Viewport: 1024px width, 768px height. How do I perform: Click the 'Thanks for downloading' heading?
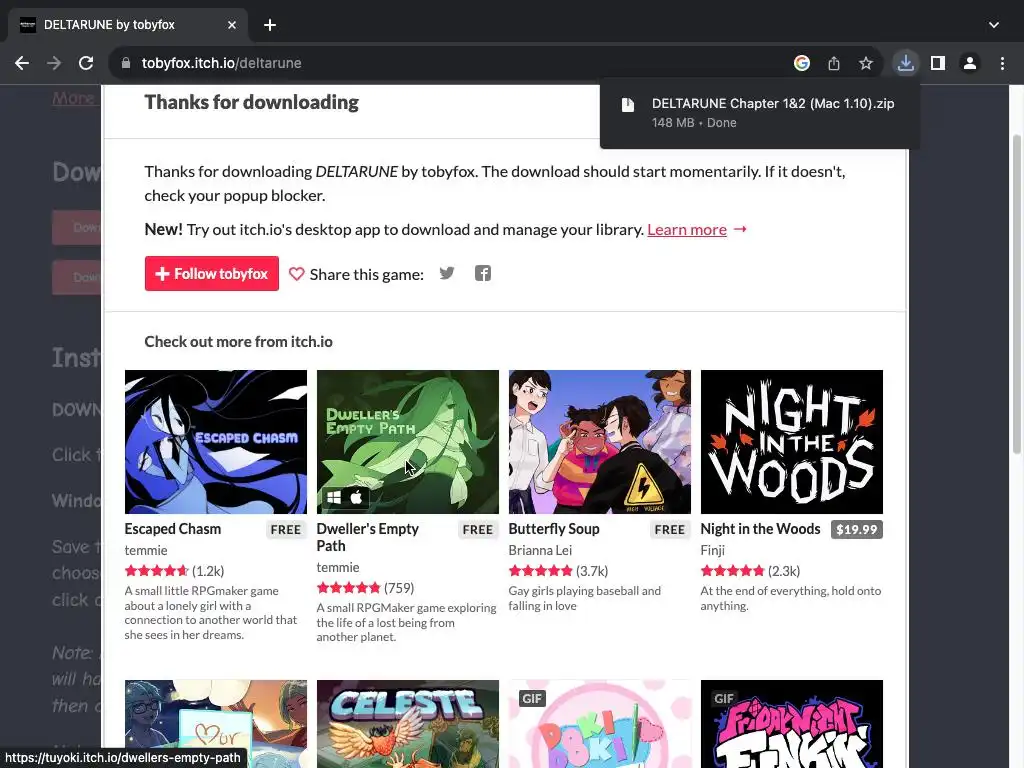tap(251, 103)
